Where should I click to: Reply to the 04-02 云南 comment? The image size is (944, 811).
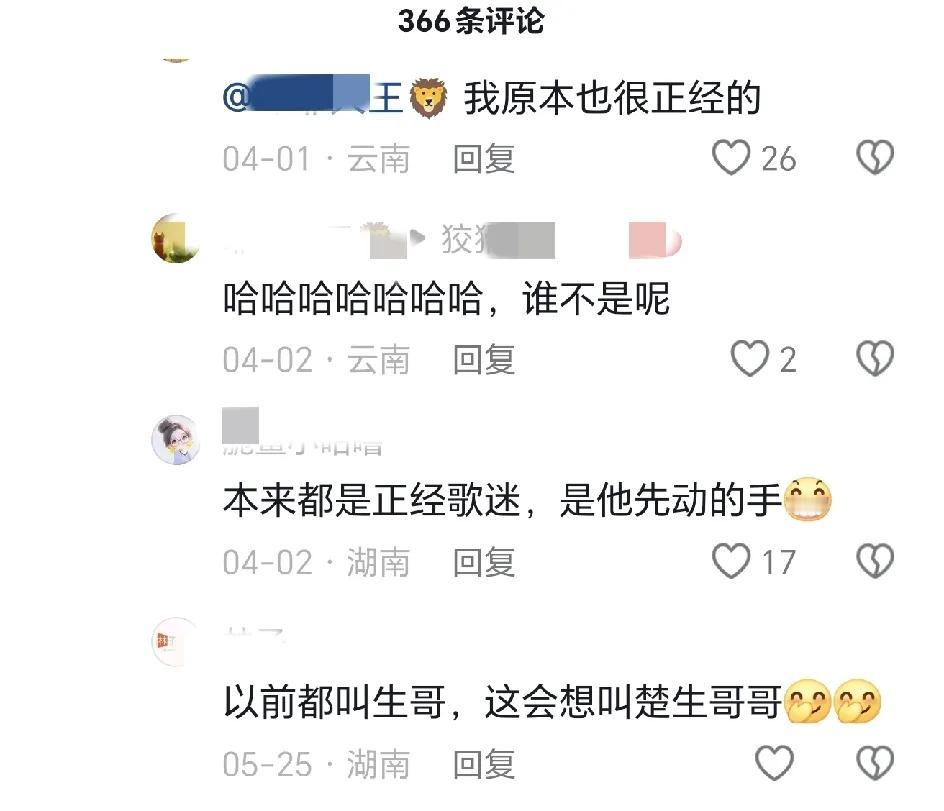[483, 360]
